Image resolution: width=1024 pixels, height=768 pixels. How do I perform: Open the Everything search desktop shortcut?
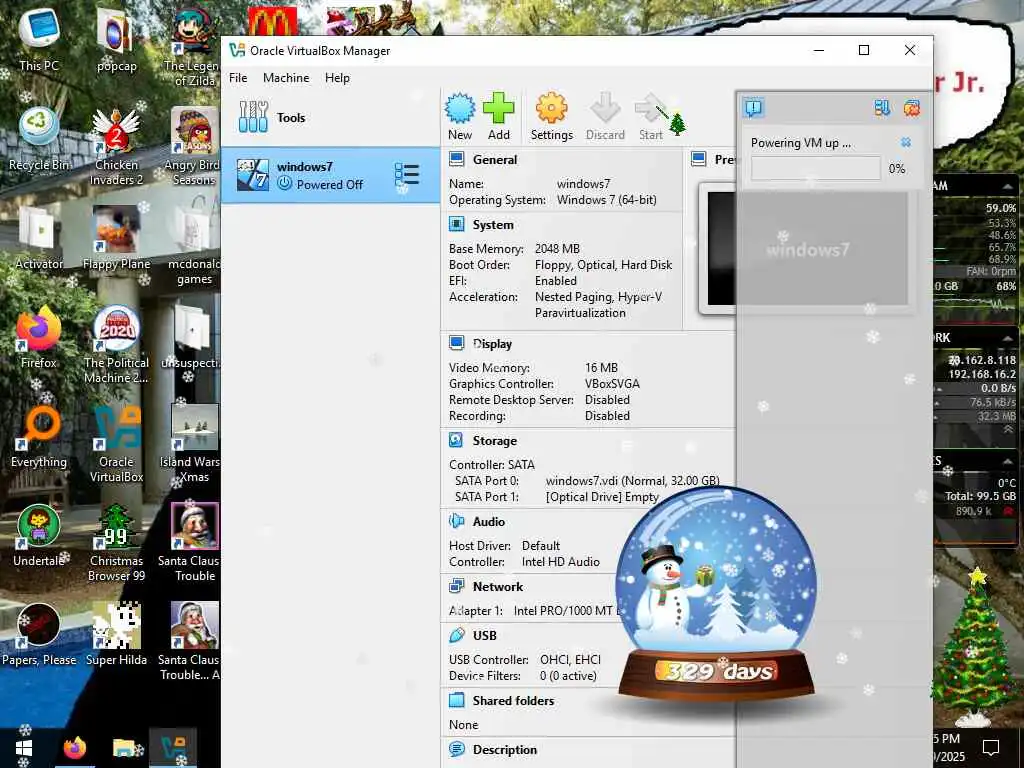[x=39, y=436]
